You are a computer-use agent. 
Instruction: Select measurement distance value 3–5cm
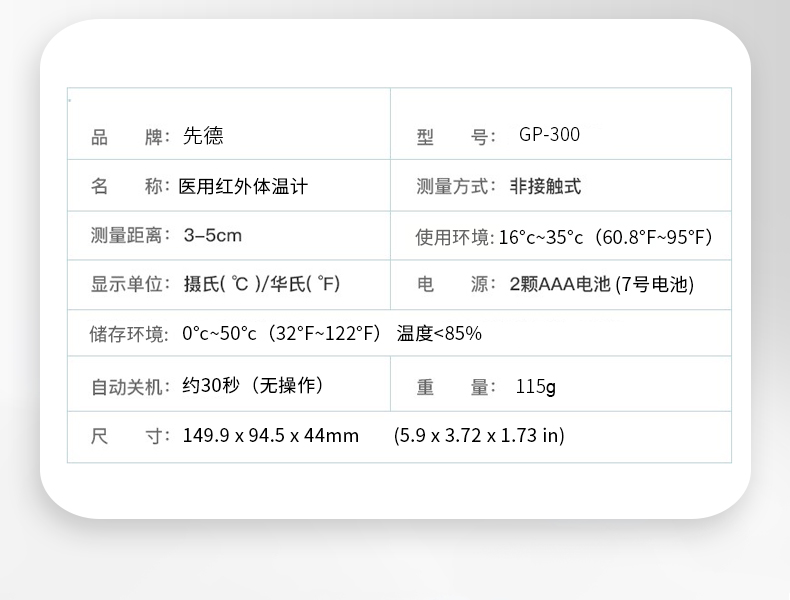click(x=213, y=235)
